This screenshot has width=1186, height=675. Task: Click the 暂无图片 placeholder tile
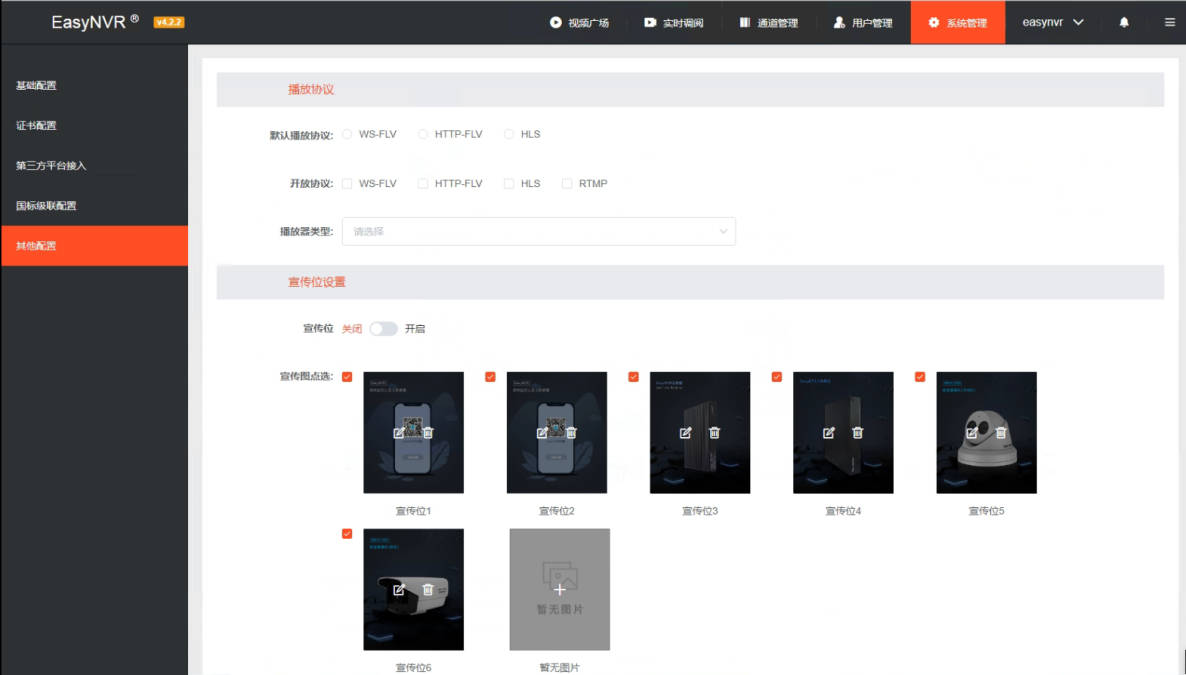click(x=560, y=589)
